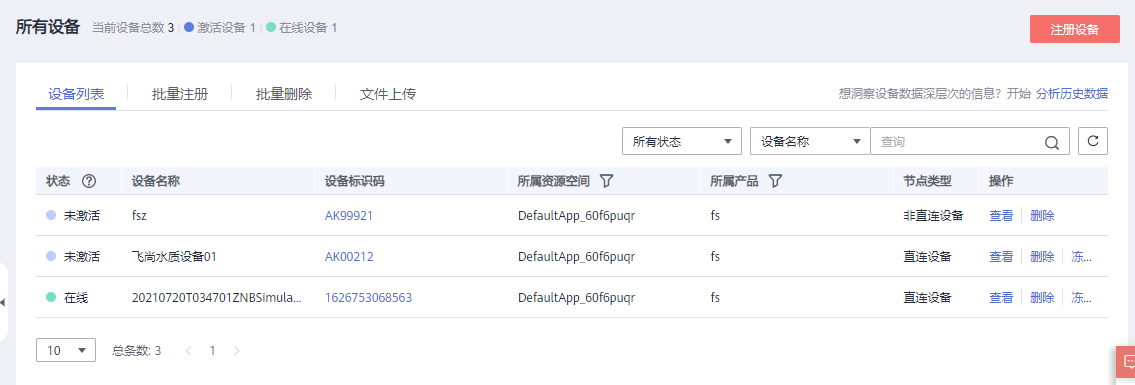Focus the 查询 search input field

click(x=960, y=142)
